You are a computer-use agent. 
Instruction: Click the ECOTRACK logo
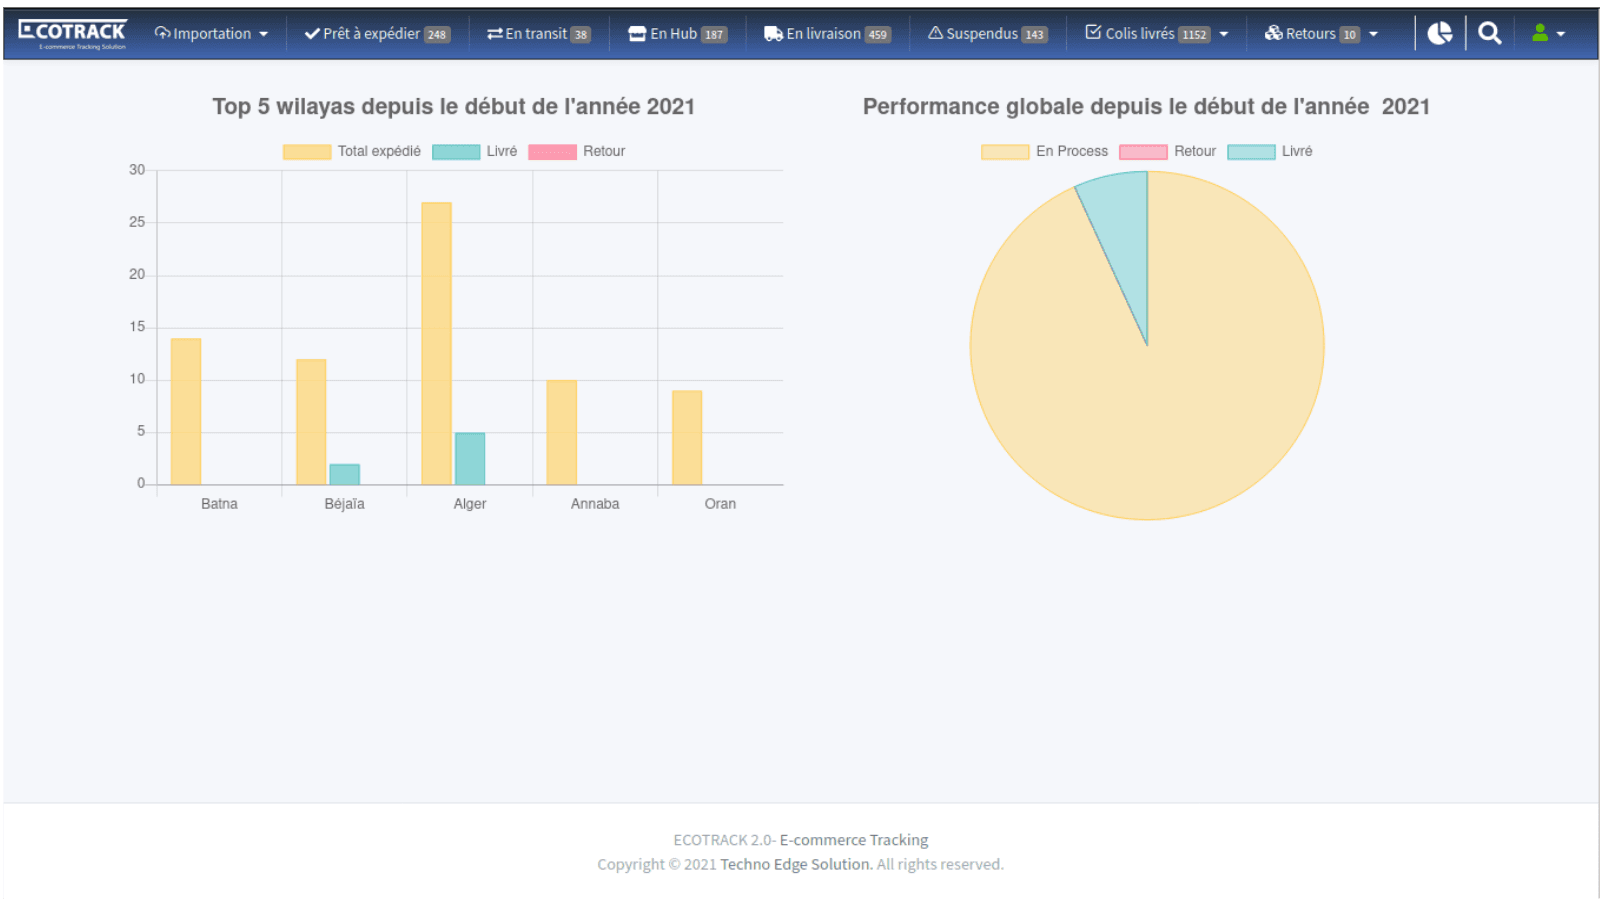click(71, 30)
